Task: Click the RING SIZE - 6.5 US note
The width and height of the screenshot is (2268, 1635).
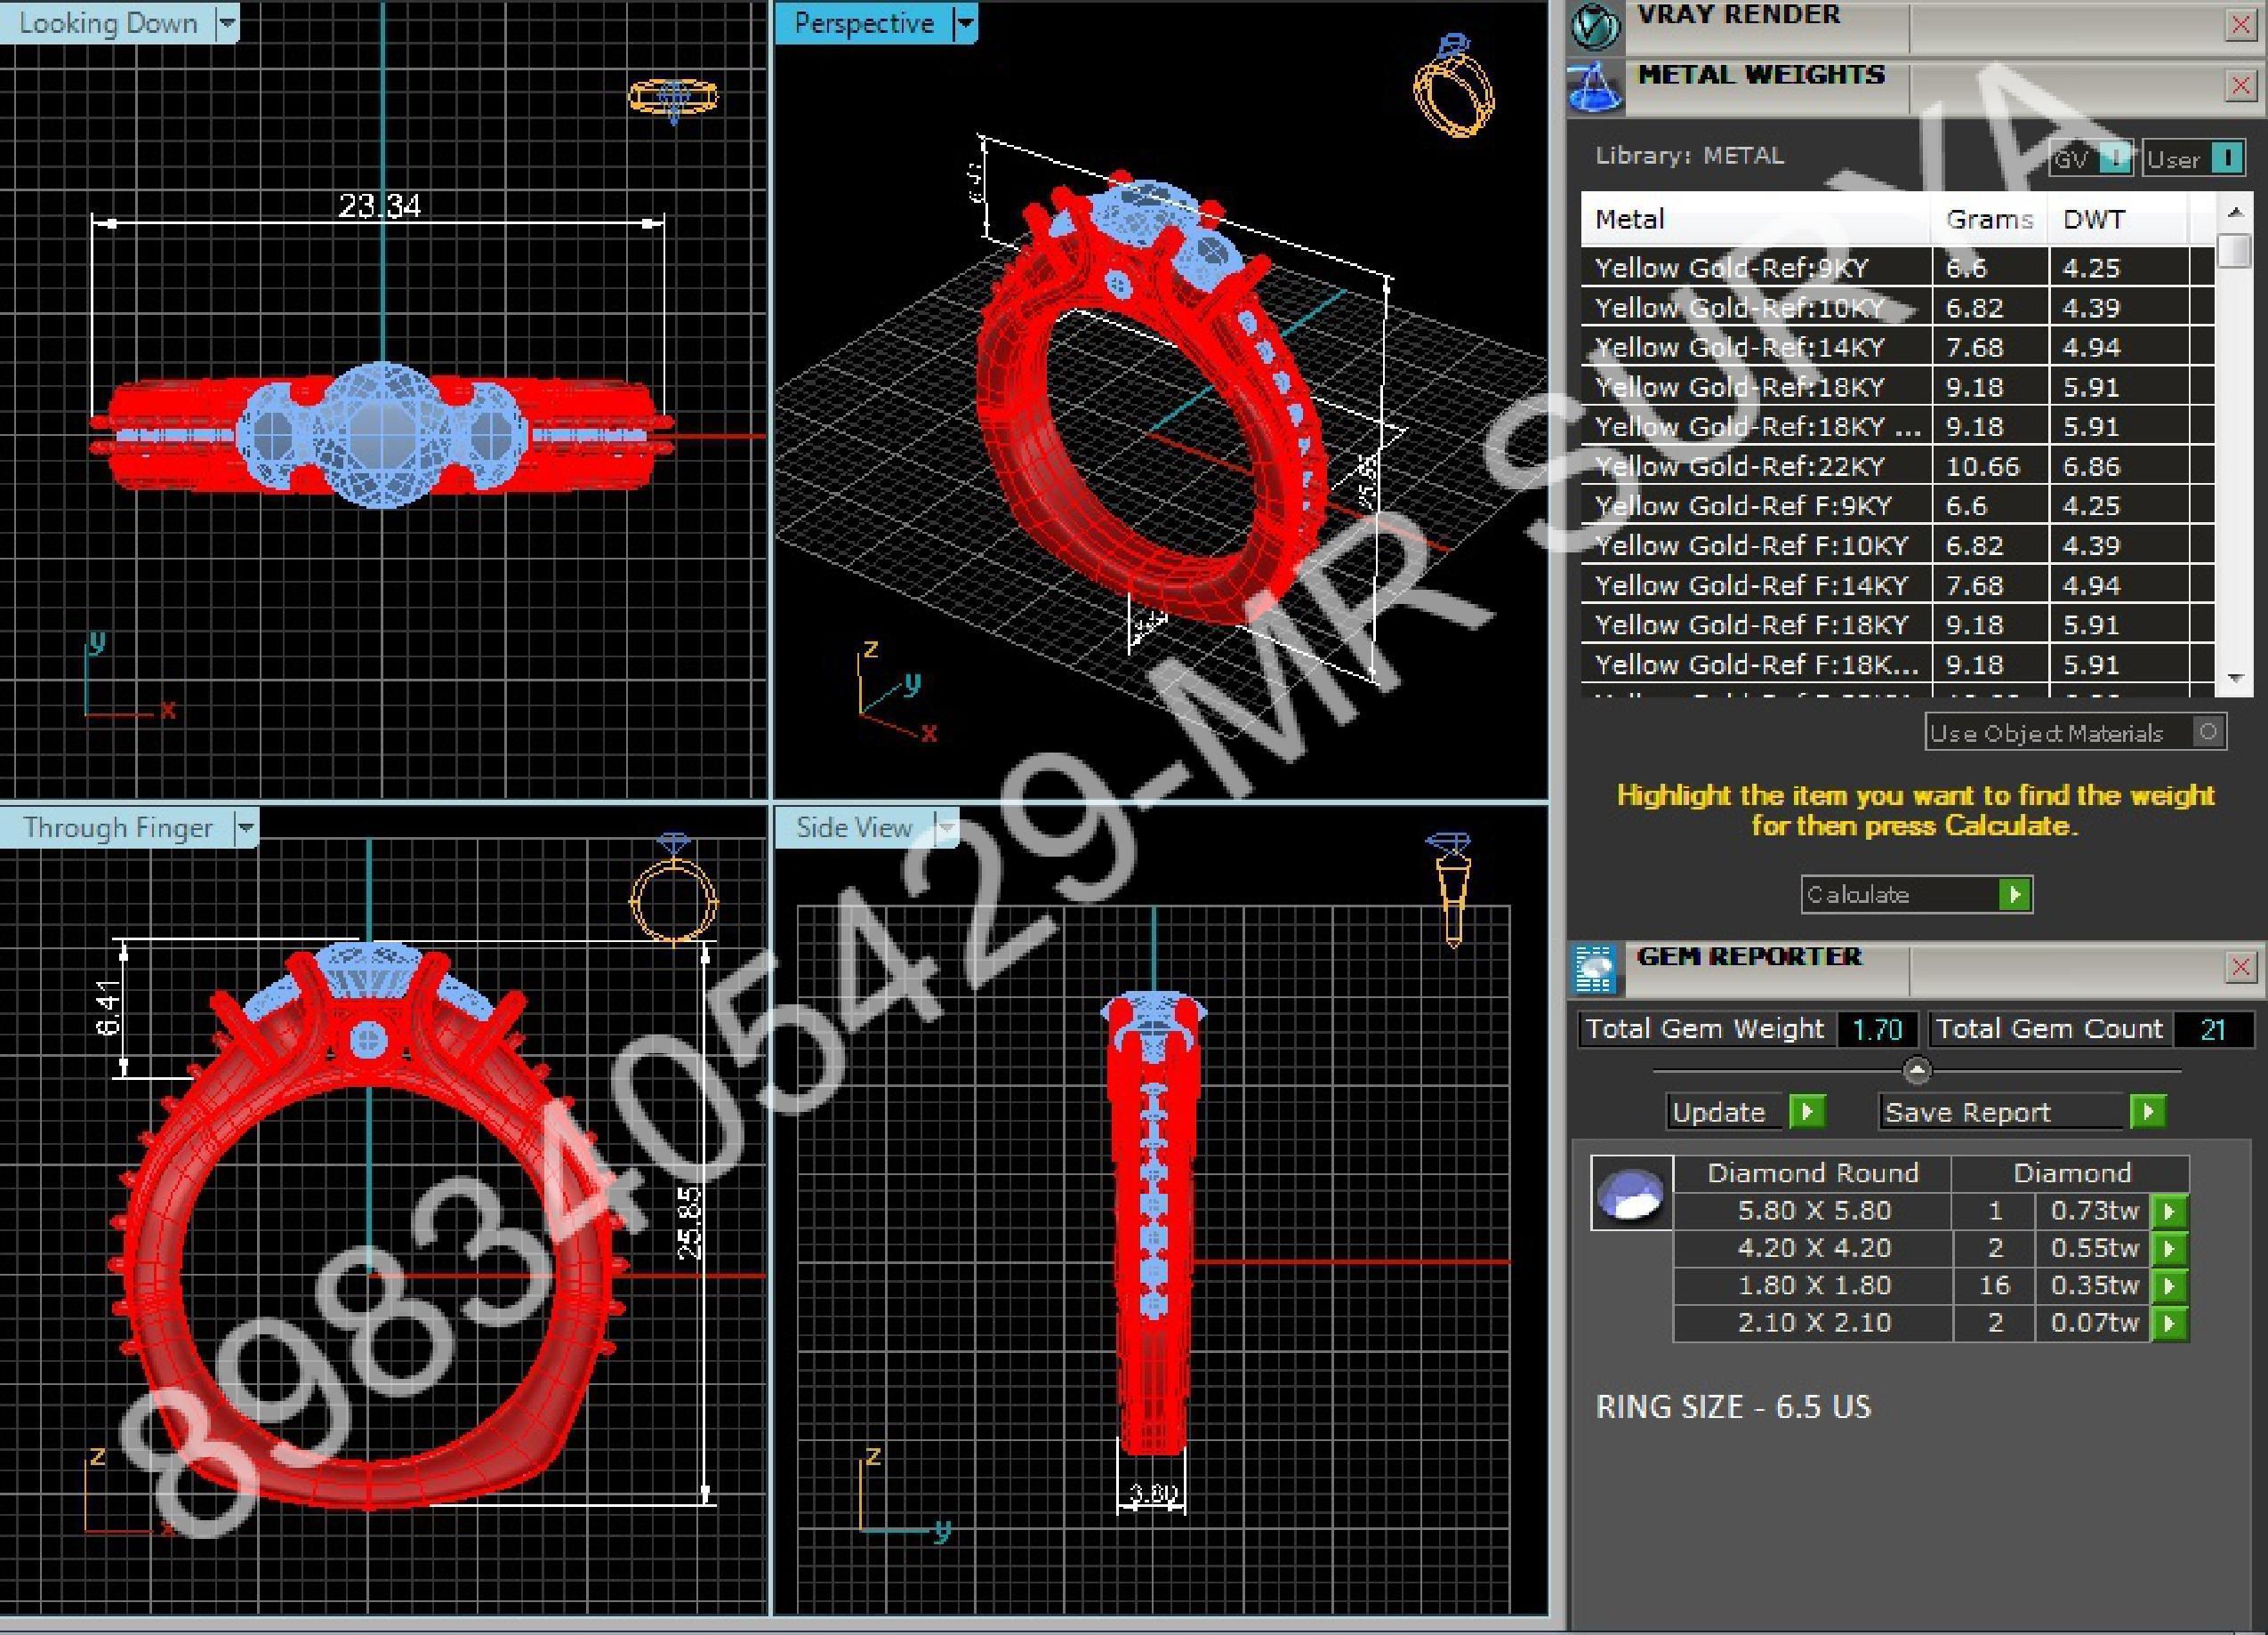Action: [1733, 1407]
